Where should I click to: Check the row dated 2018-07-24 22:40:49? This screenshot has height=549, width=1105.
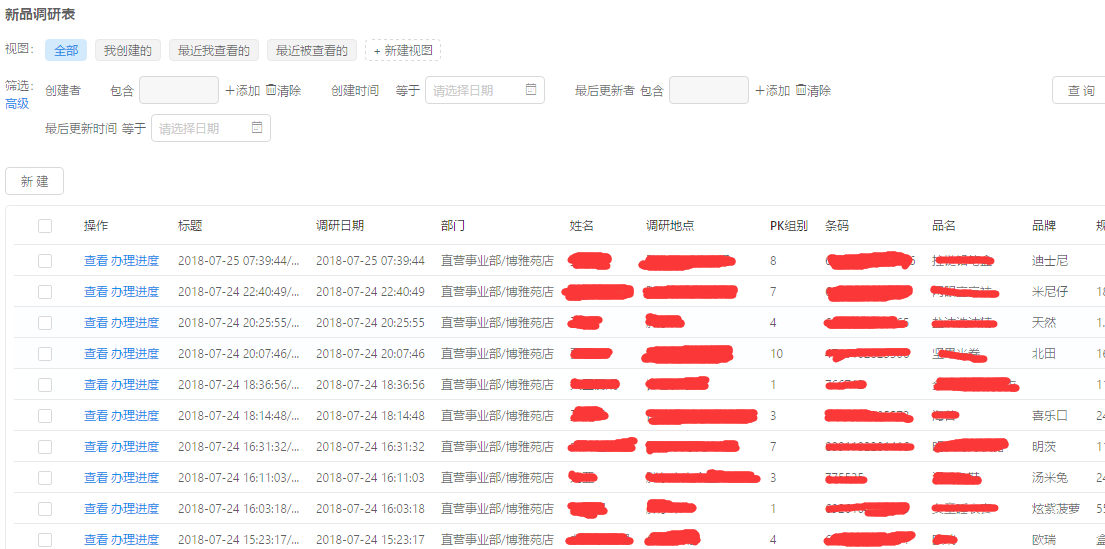coord(45,292)
